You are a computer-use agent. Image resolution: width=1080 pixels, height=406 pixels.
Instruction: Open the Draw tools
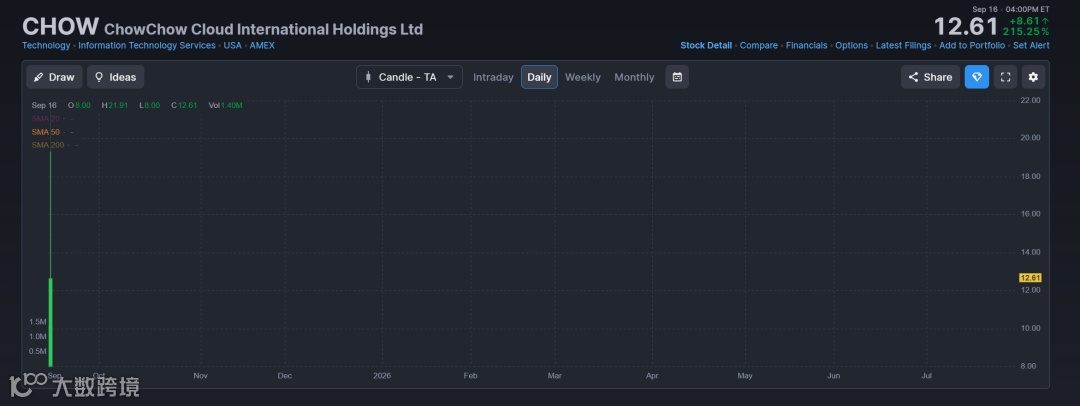coord(54,77)
